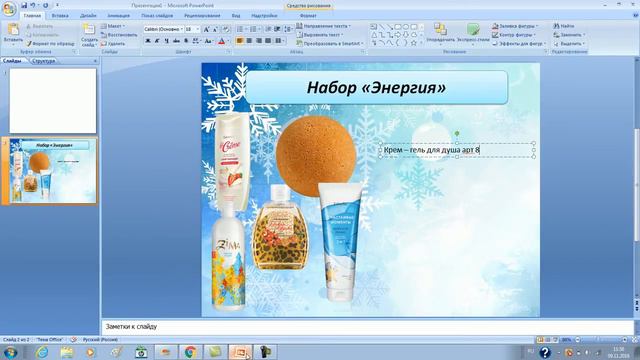640x360 pixels.
Task: Increase list indent level
Action: click(x=277, y=29)
